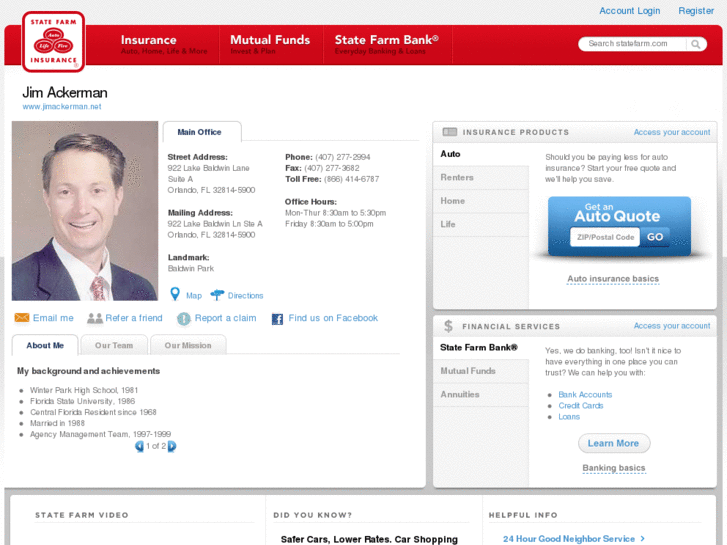Select Life insurance product tab
The width and height of the screenshot is (727, 545).
pyautogui.click(x=480, y=224)
